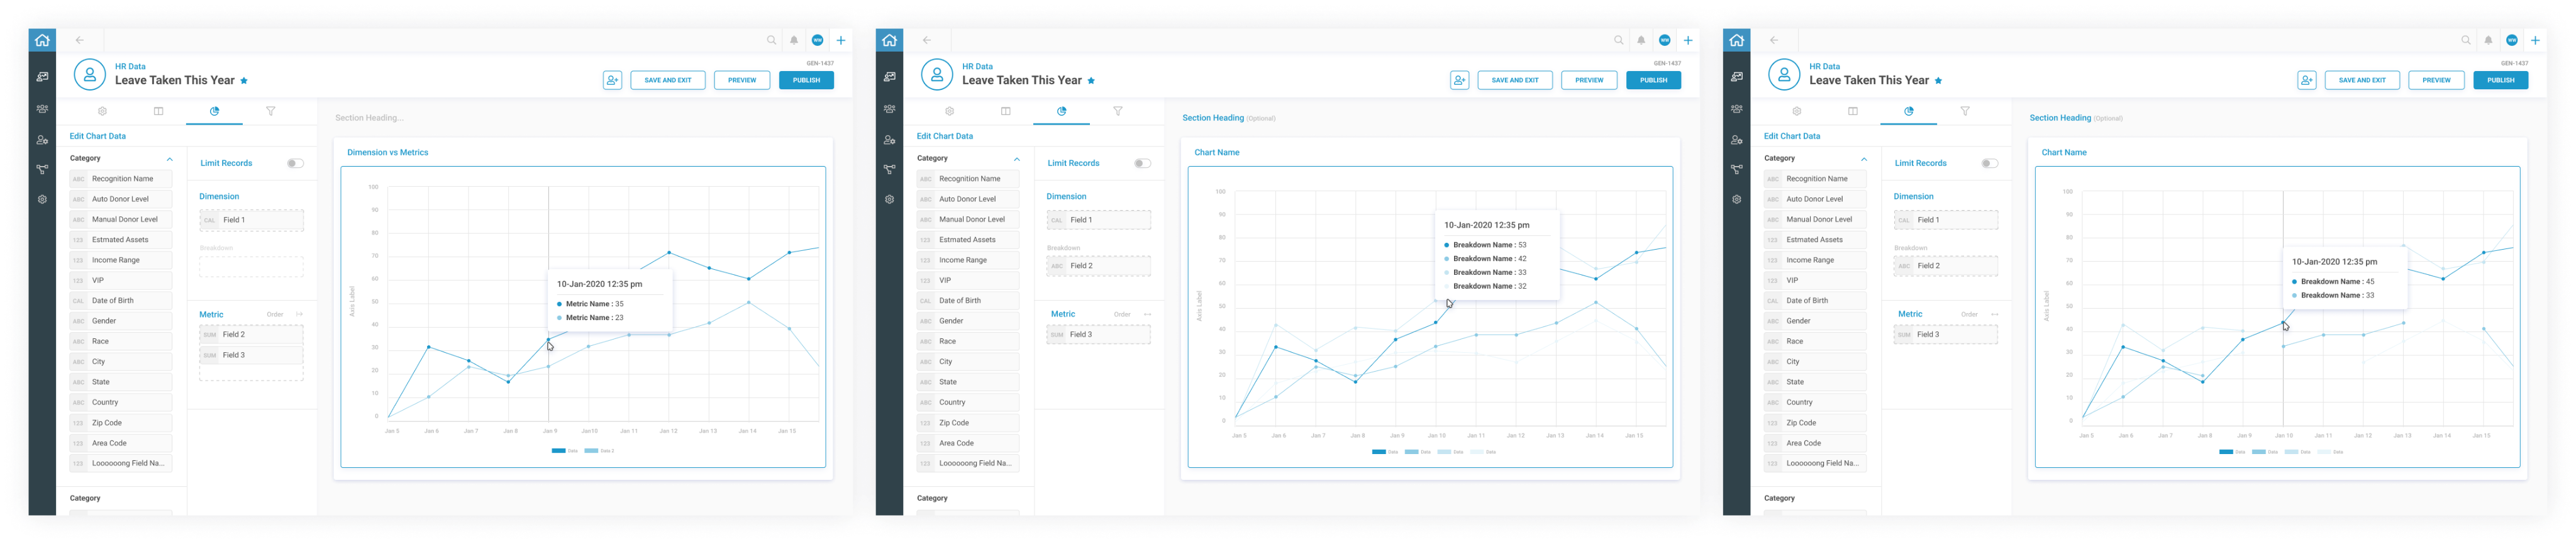Click the notification bell in the right screen

(x=2488, y=41)
